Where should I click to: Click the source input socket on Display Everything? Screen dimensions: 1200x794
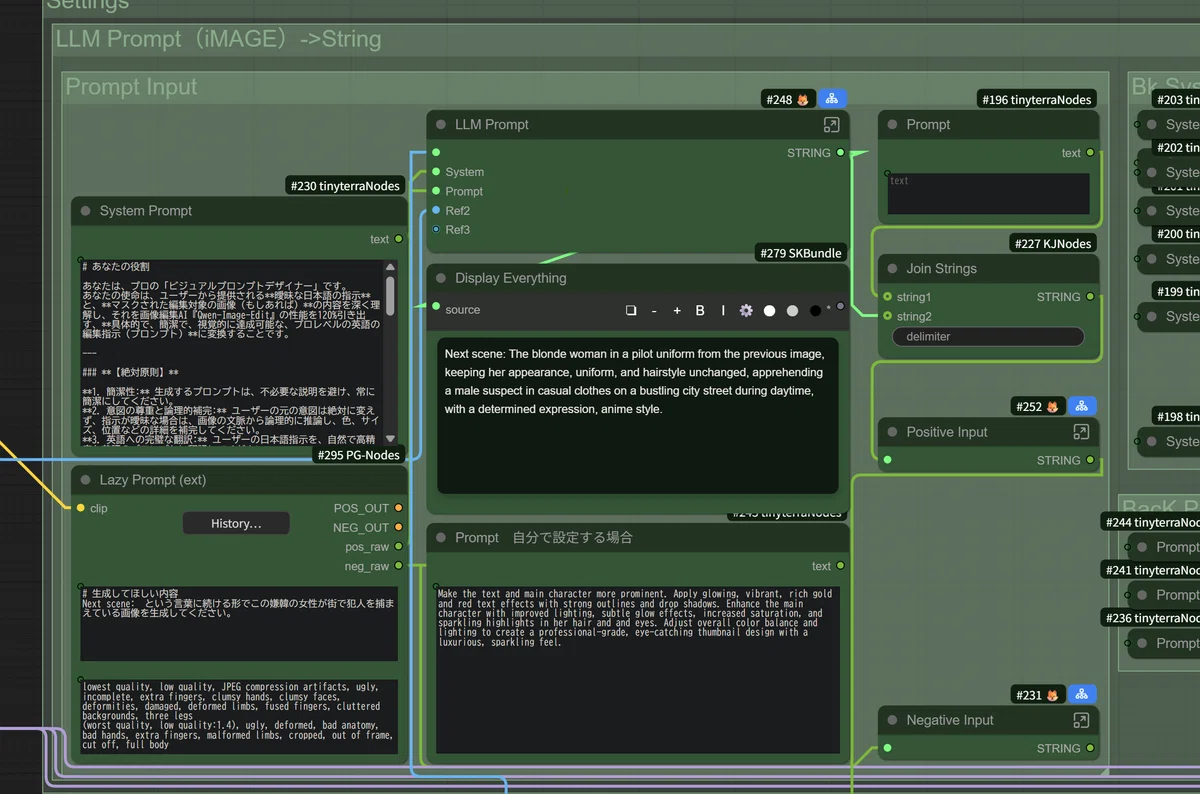(x=436, y=307)
